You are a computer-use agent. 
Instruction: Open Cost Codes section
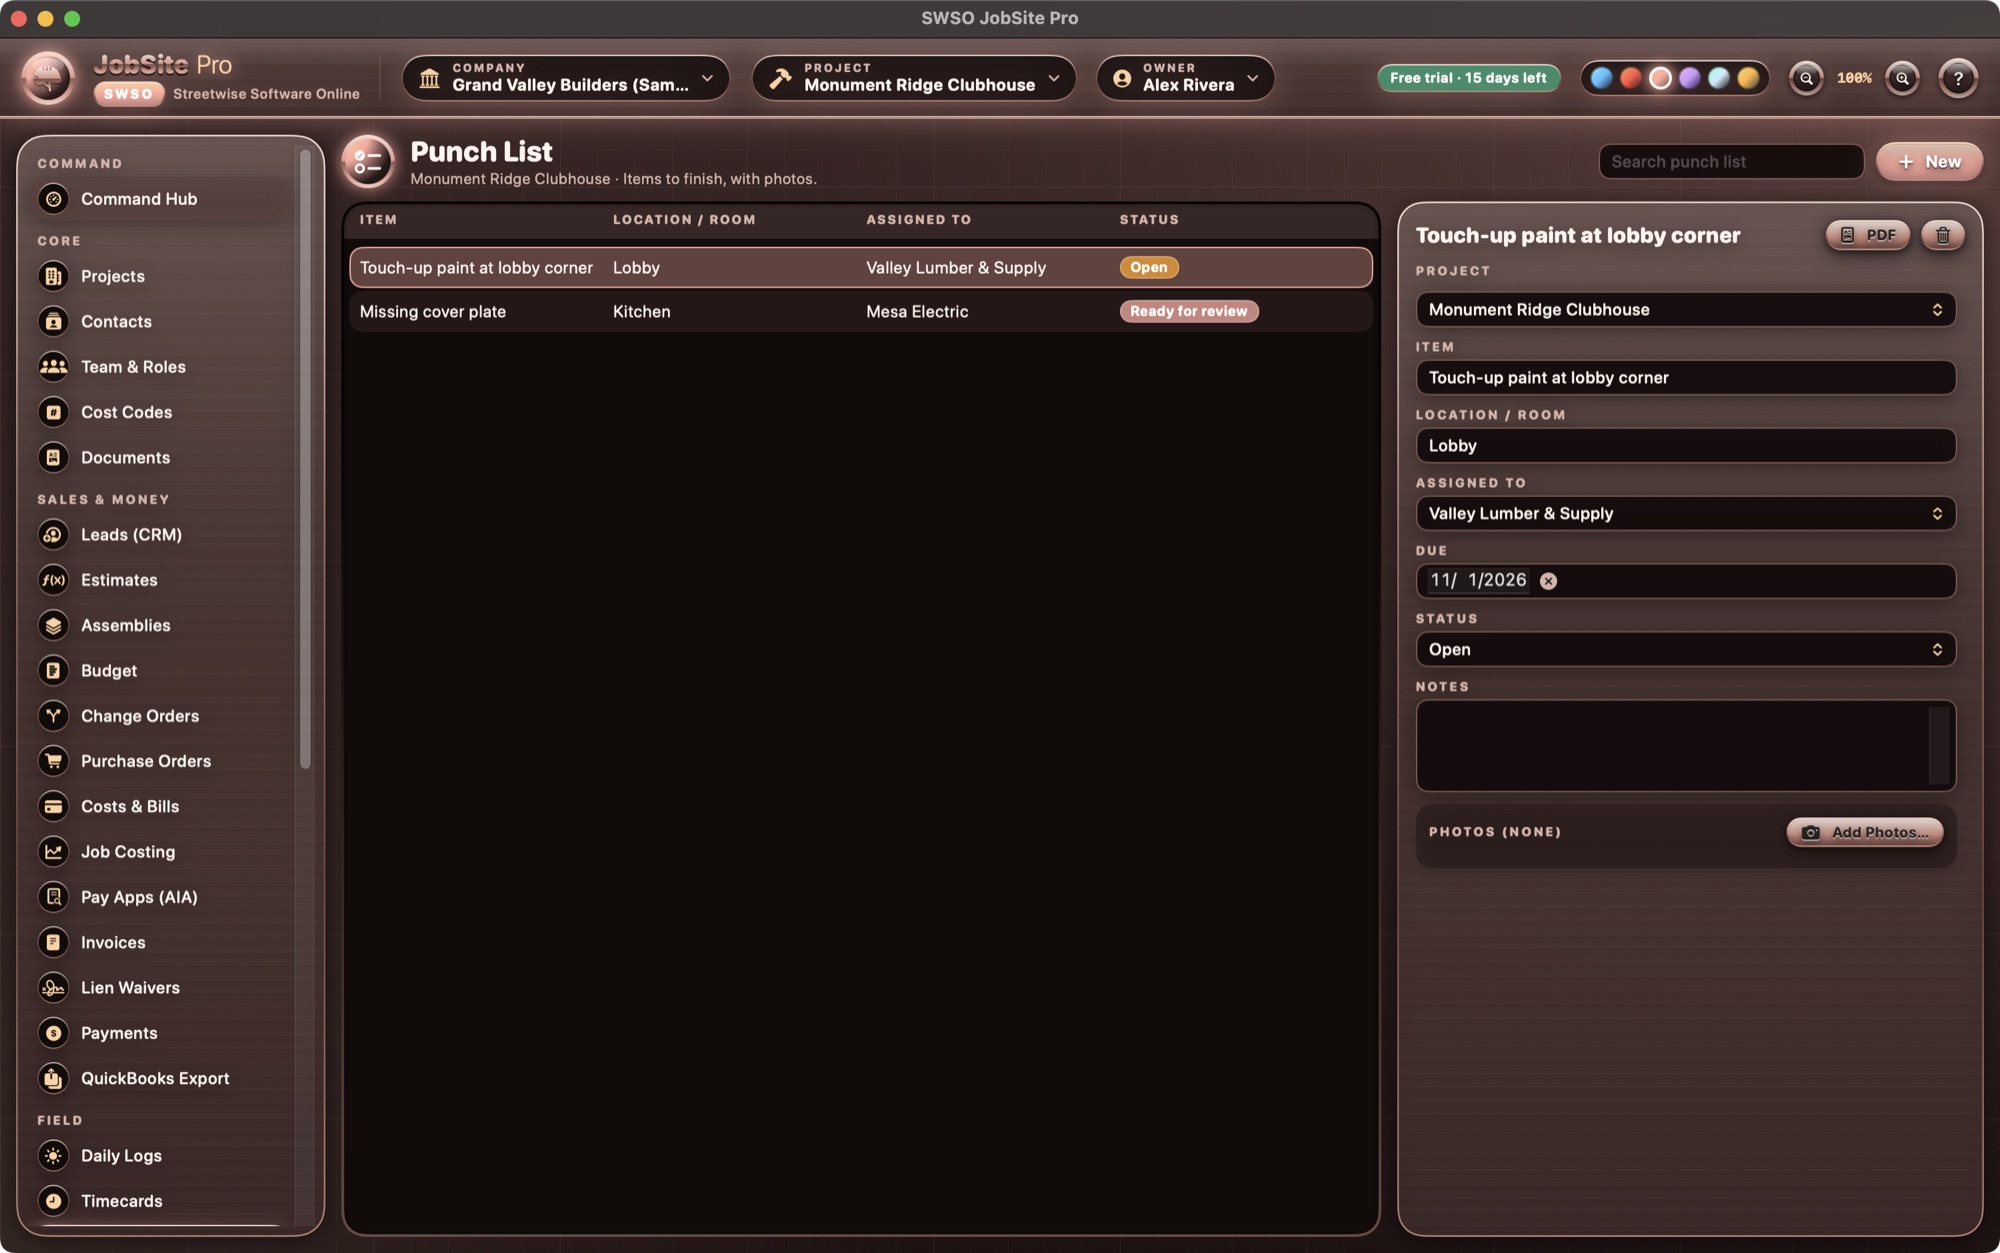pyautogui.click(x=126, y=412)
